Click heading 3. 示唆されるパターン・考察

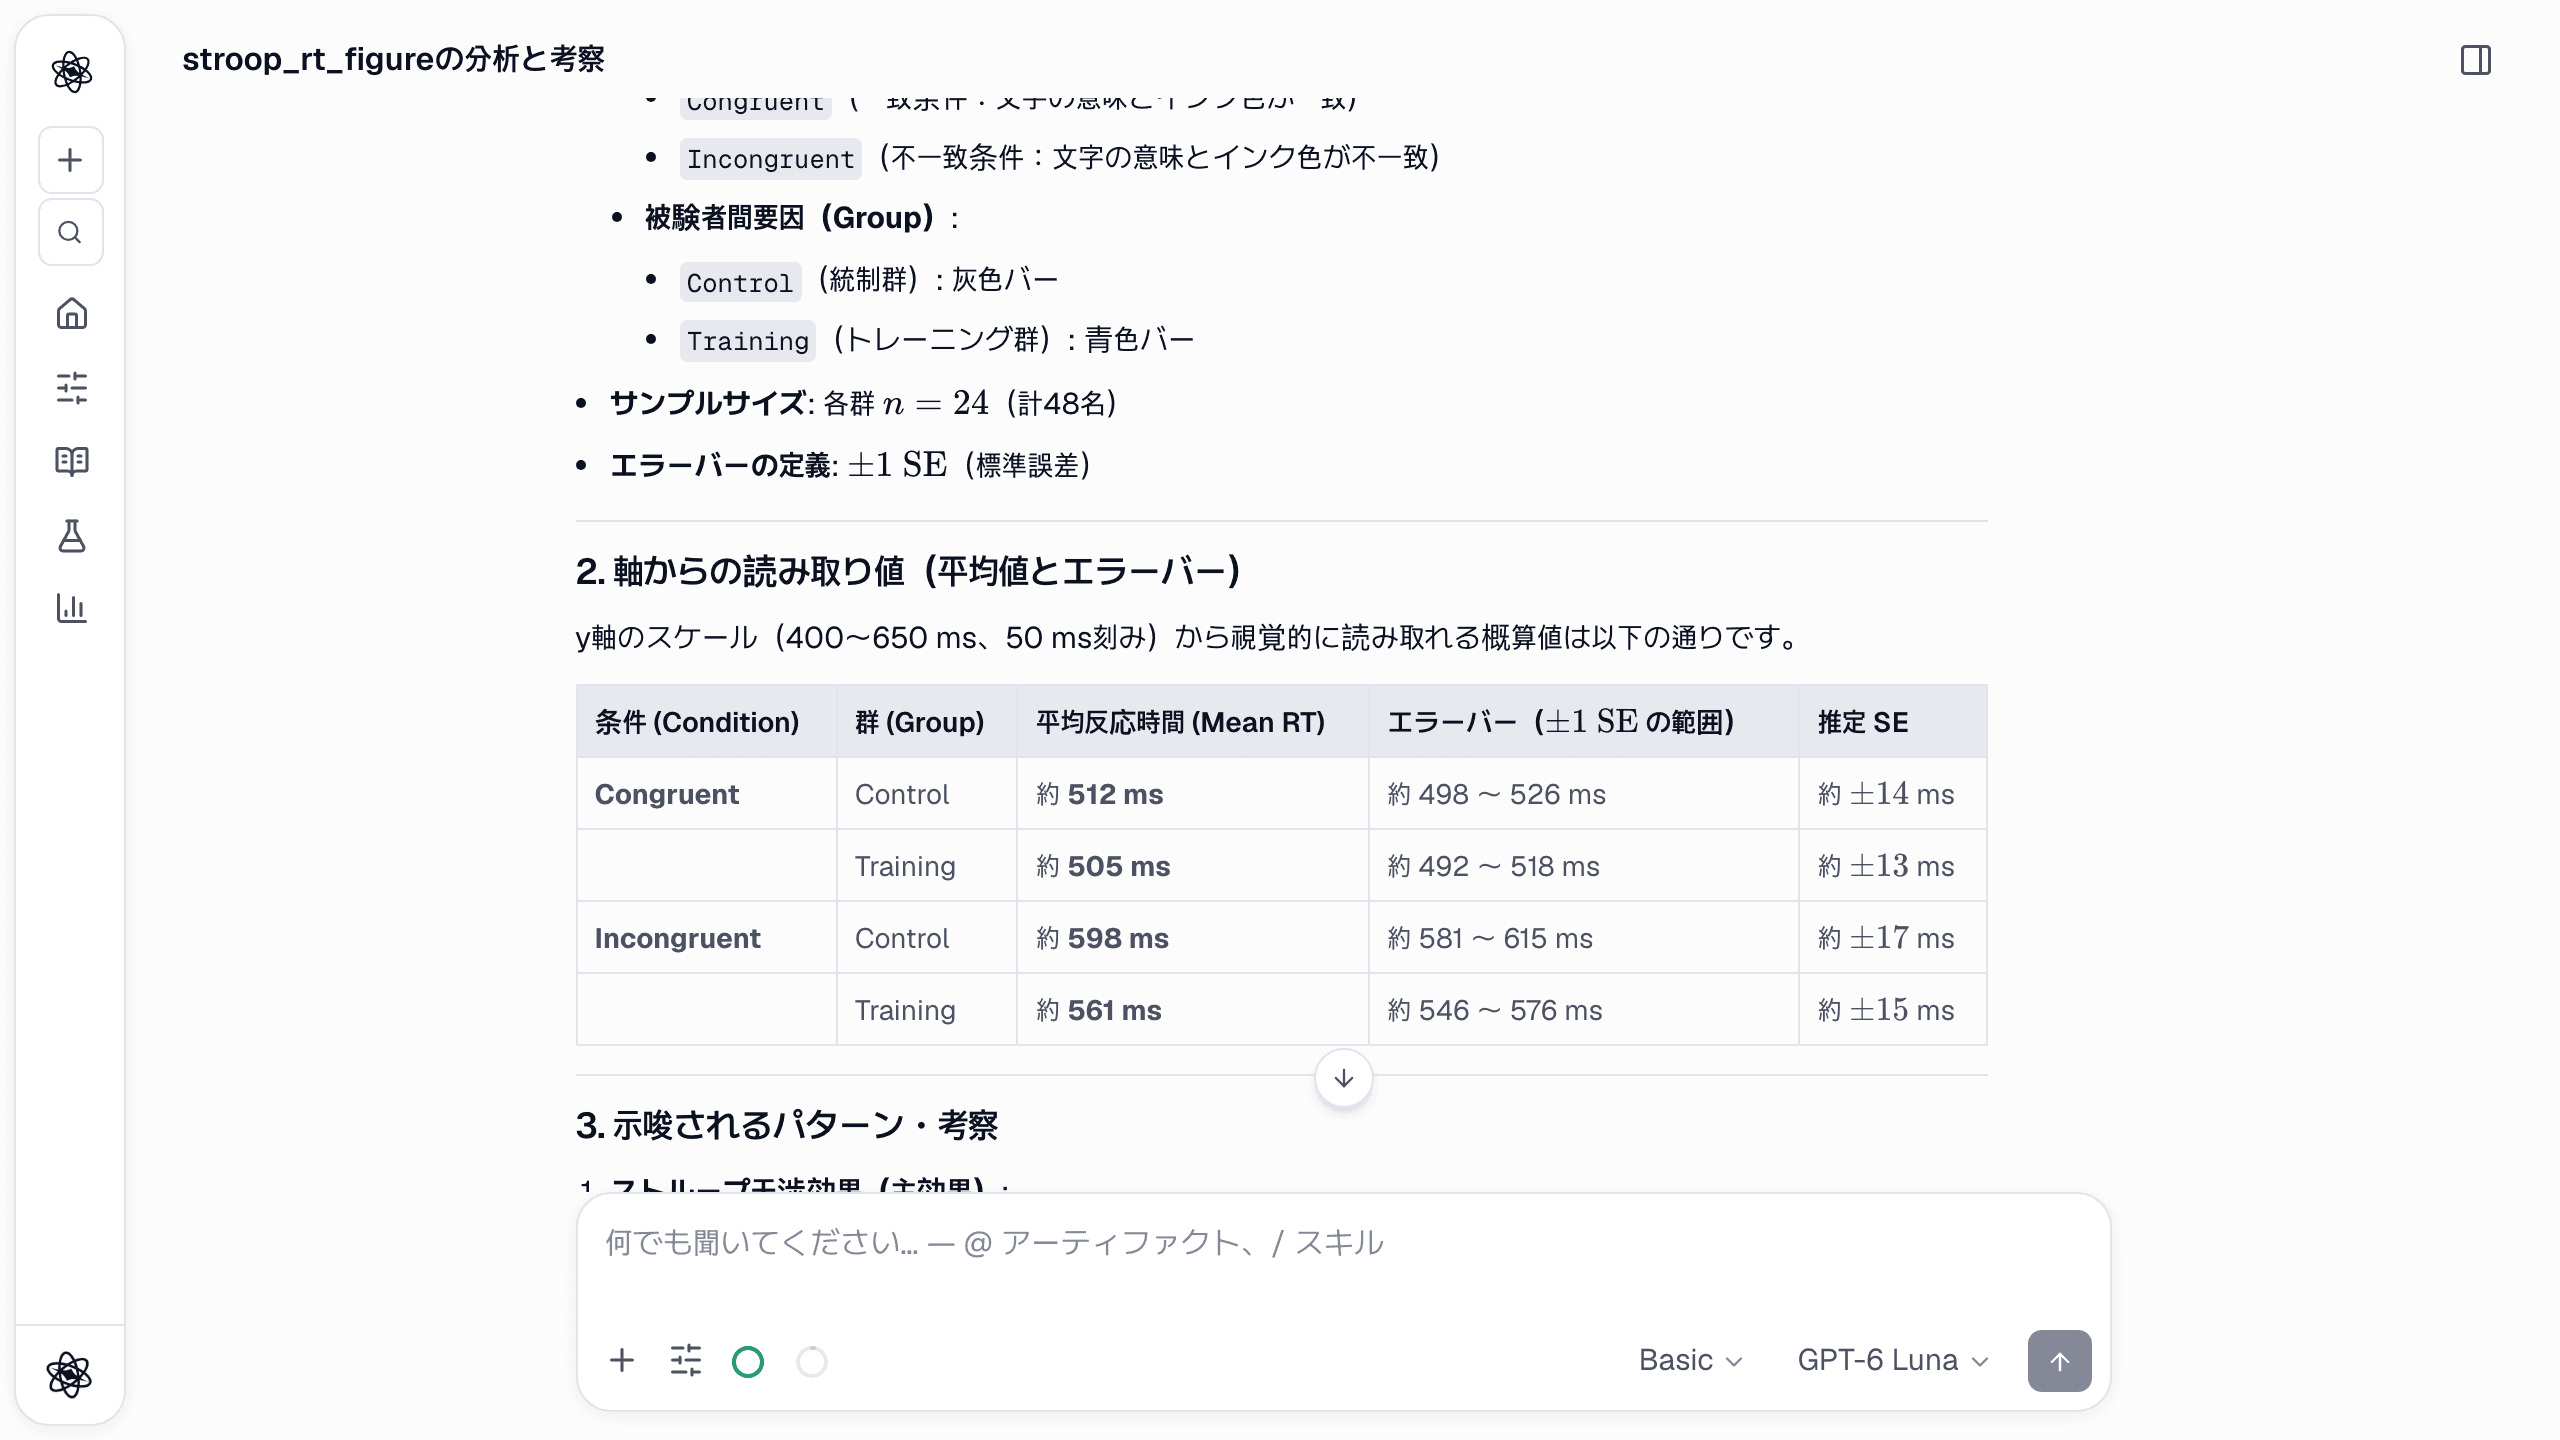(x=787, y=1125)
